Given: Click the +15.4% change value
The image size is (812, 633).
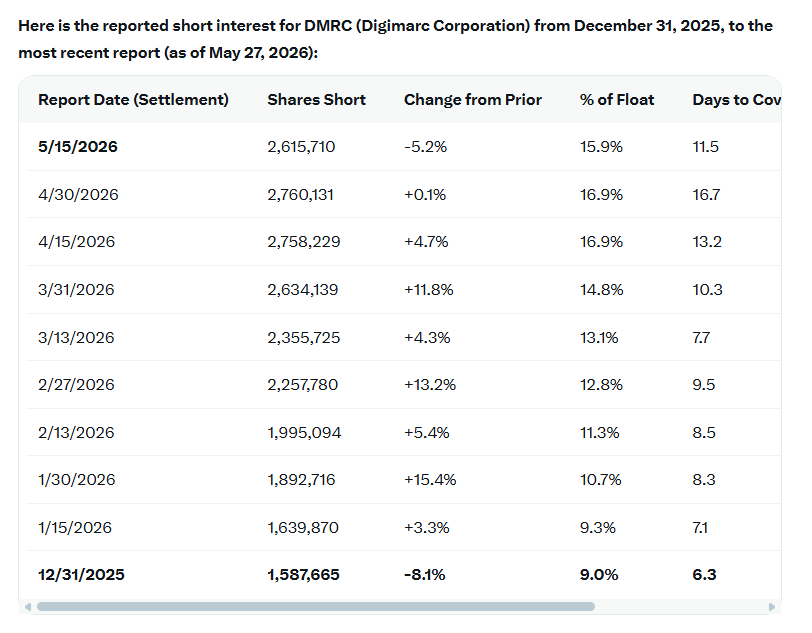Looking at the screenshot, I should pyautogui.click(x=430, y=479).
